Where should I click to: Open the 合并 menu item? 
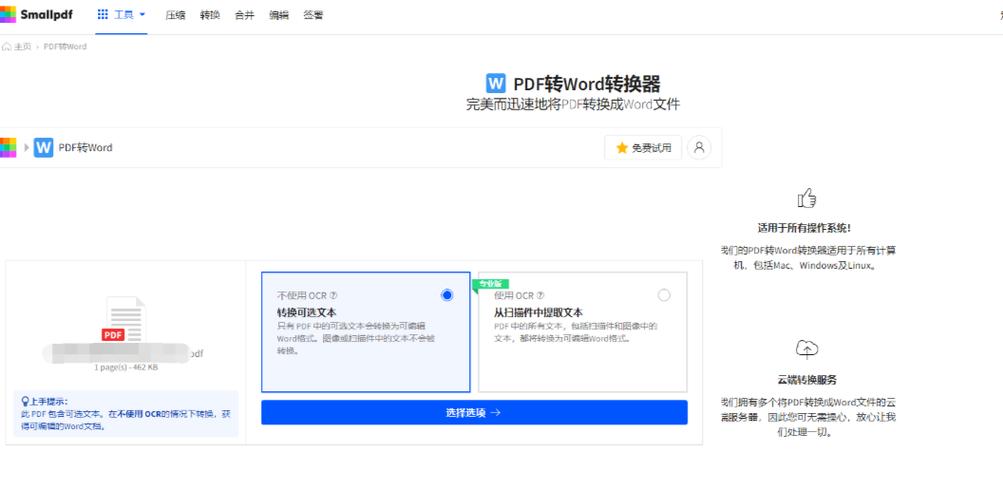(x=244, y=15)
